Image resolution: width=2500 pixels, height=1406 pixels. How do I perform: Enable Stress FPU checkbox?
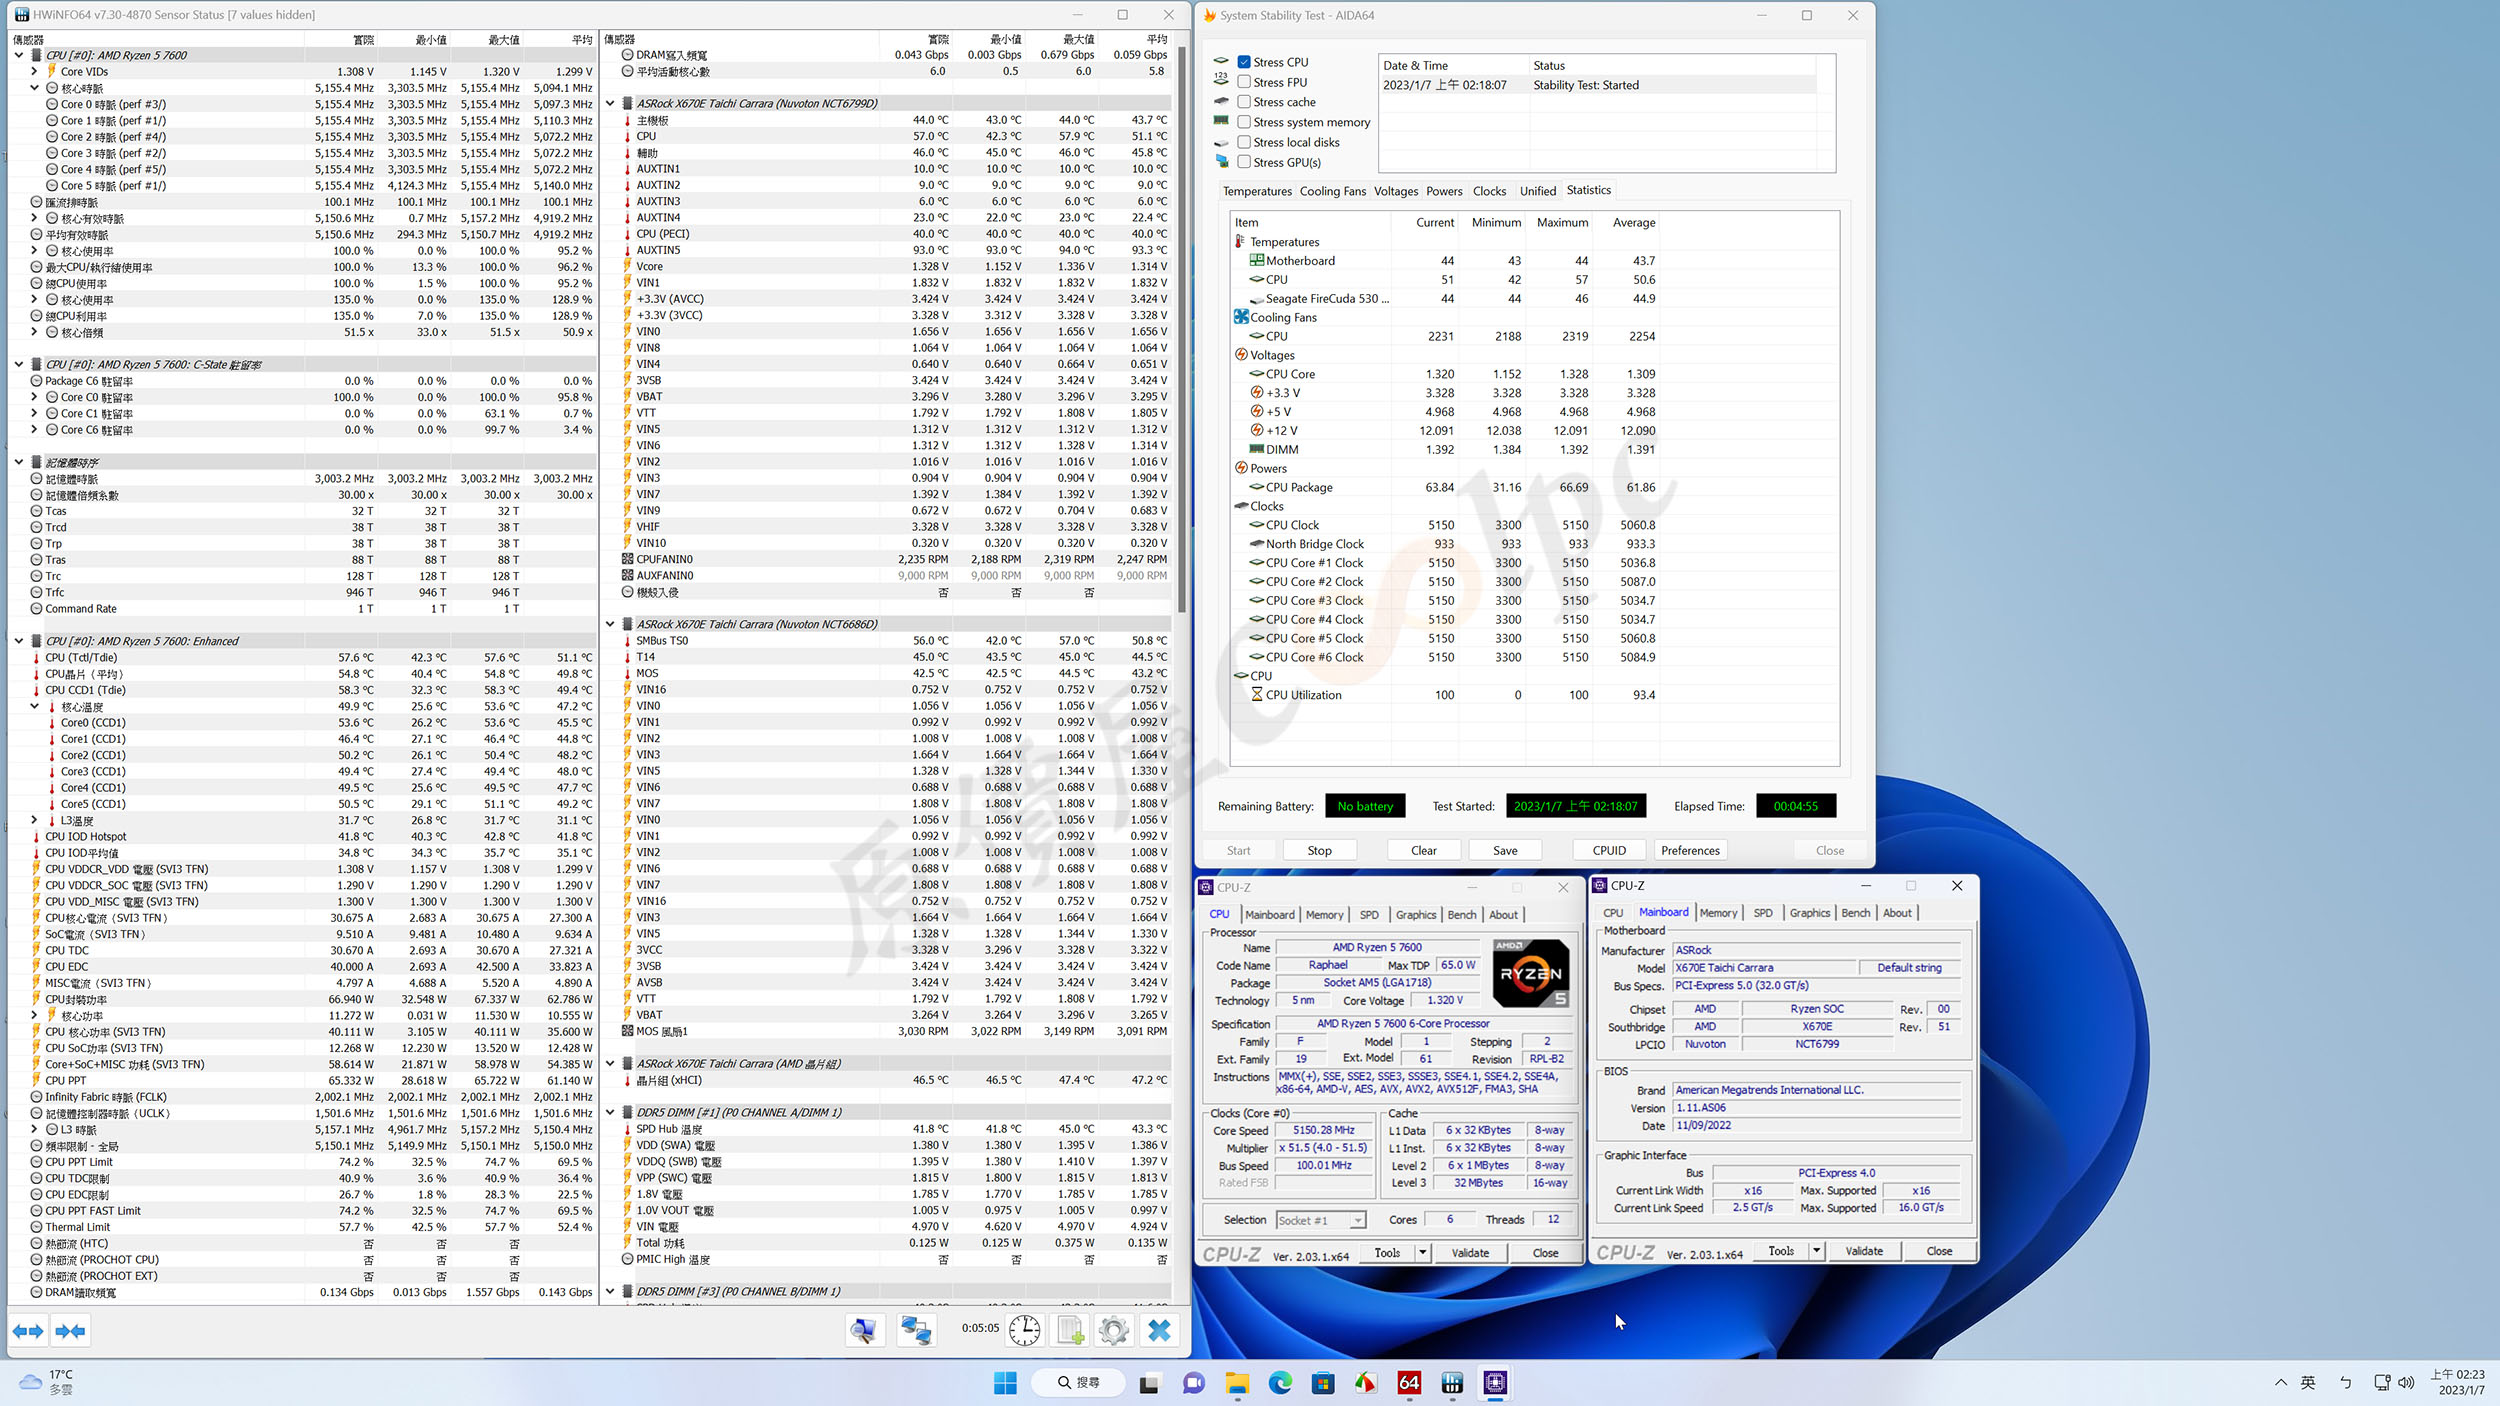(x=1244, y=82)
